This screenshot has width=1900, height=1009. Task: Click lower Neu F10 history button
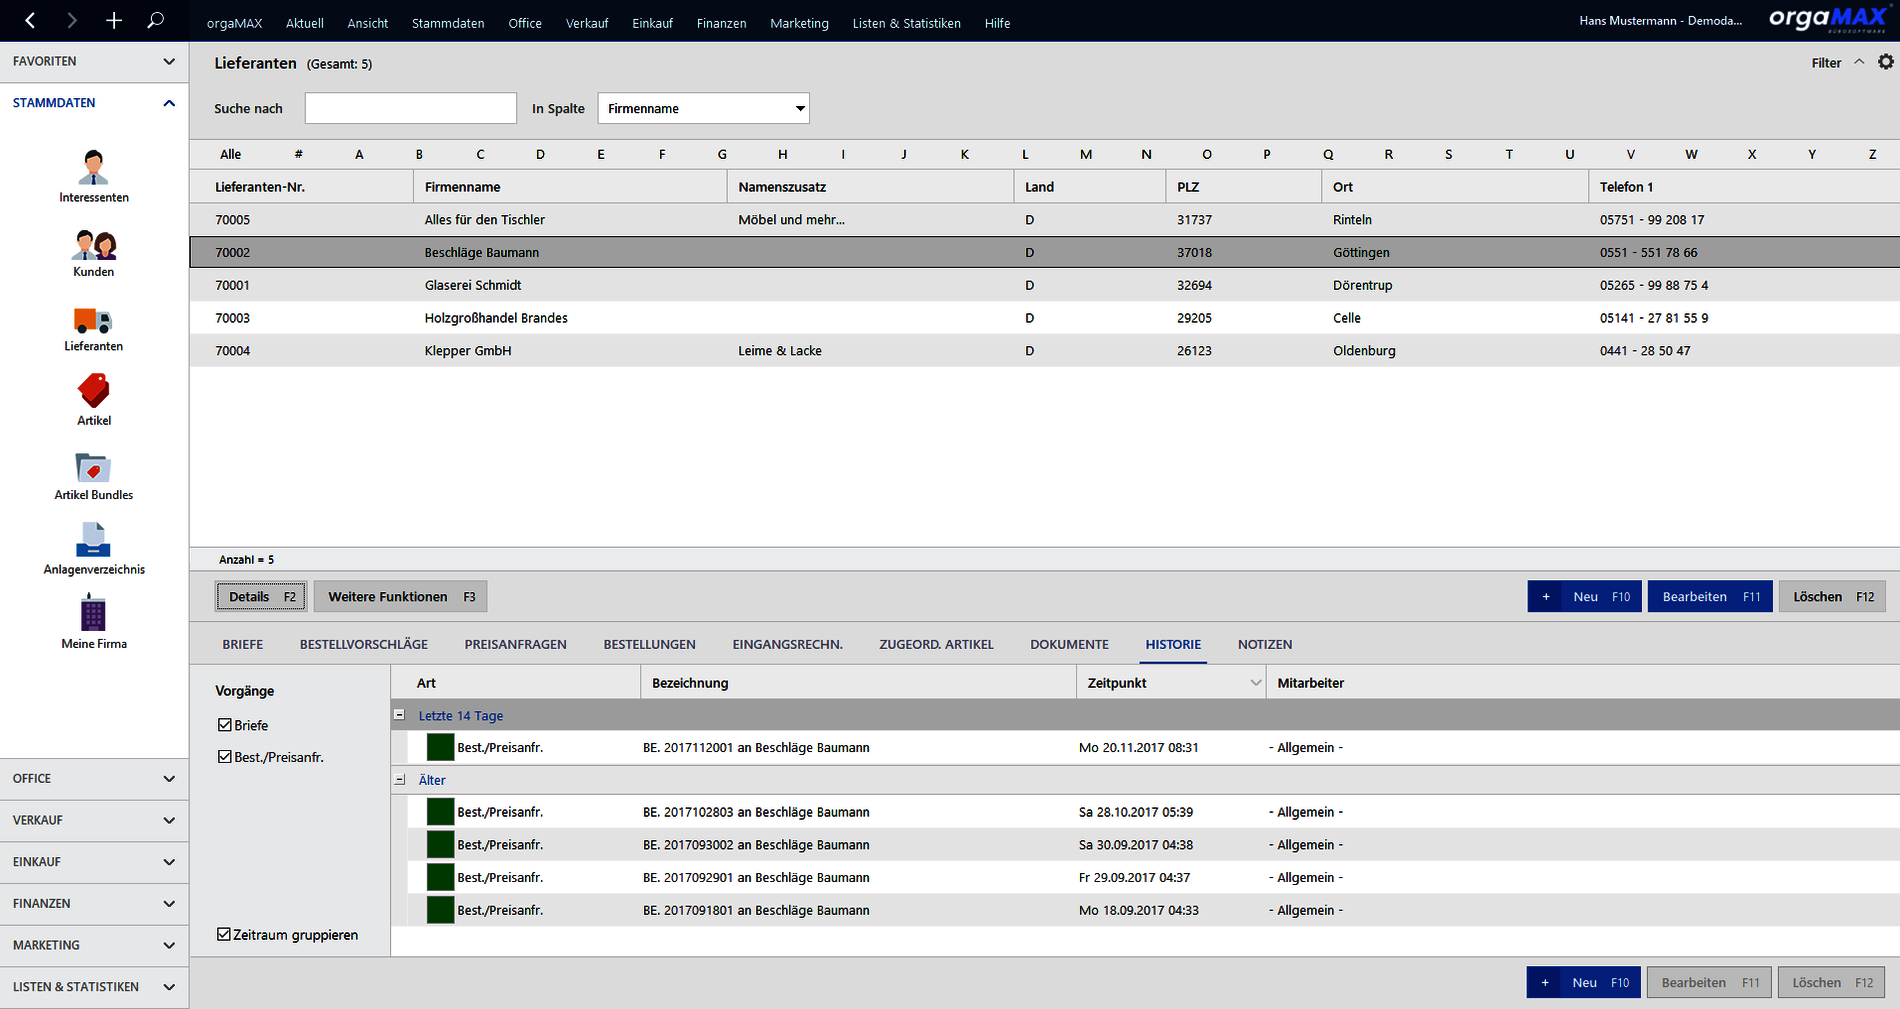click(x=1584, y=983)
